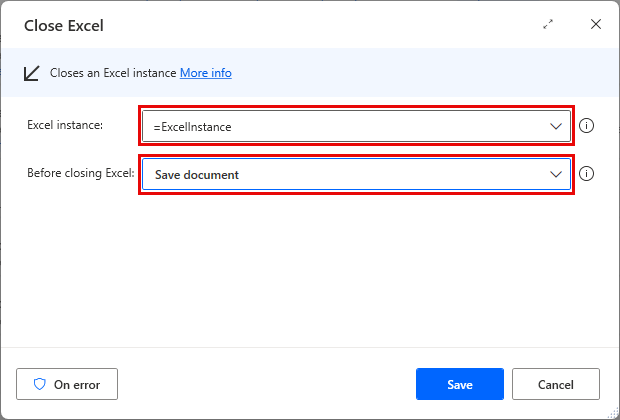
Task: Click the Save button
Action: click(x=459, y=384)
